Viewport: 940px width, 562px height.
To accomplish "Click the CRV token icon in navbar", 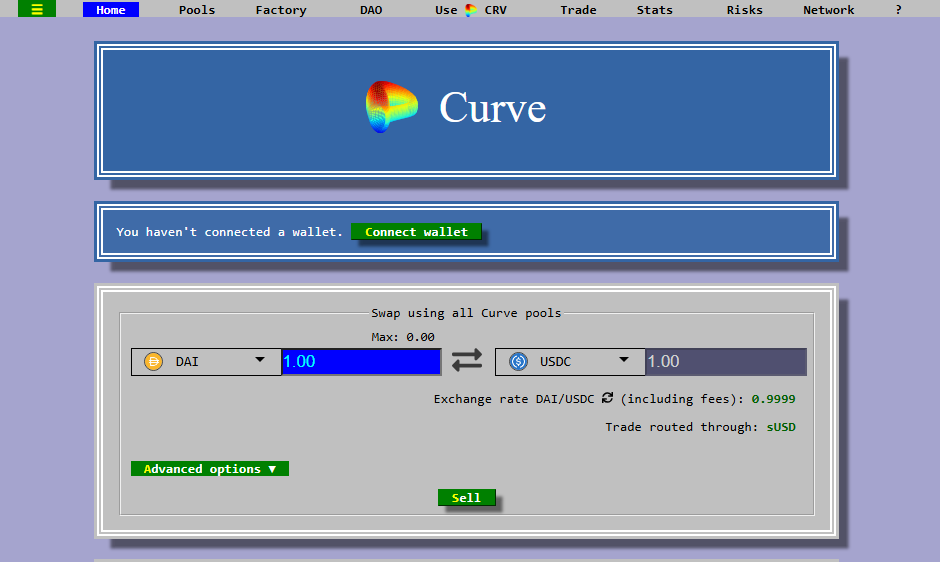I will coord(471,10).
